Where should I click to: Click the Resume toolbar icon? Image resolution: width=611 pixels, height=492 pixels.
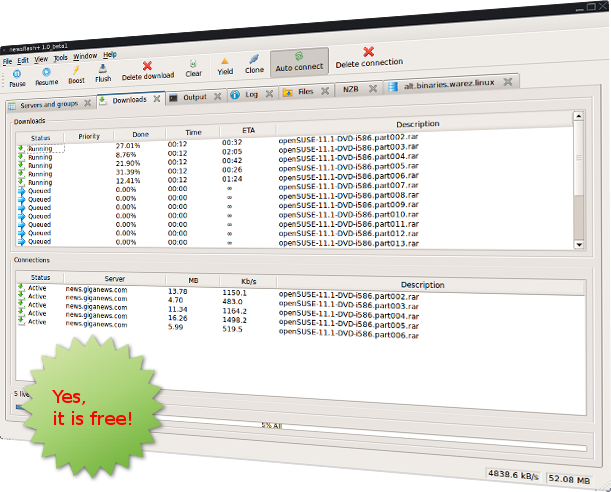coord(46,72)
